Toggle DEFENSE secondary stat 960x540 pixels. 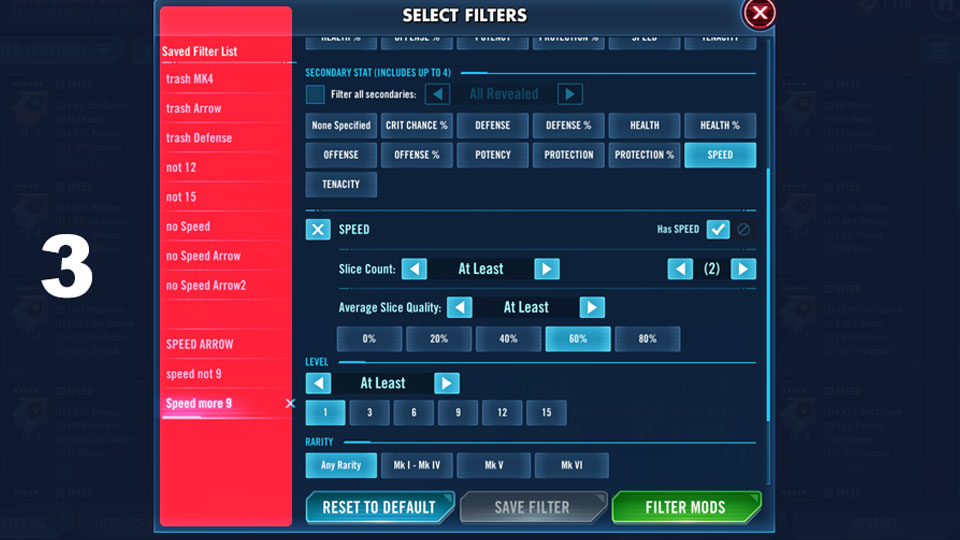493,126
